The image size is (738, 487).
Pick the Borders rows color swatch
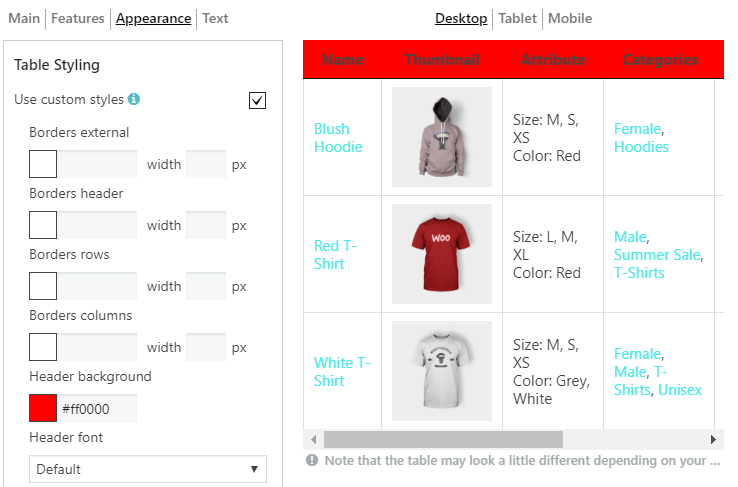pos(43,286)
